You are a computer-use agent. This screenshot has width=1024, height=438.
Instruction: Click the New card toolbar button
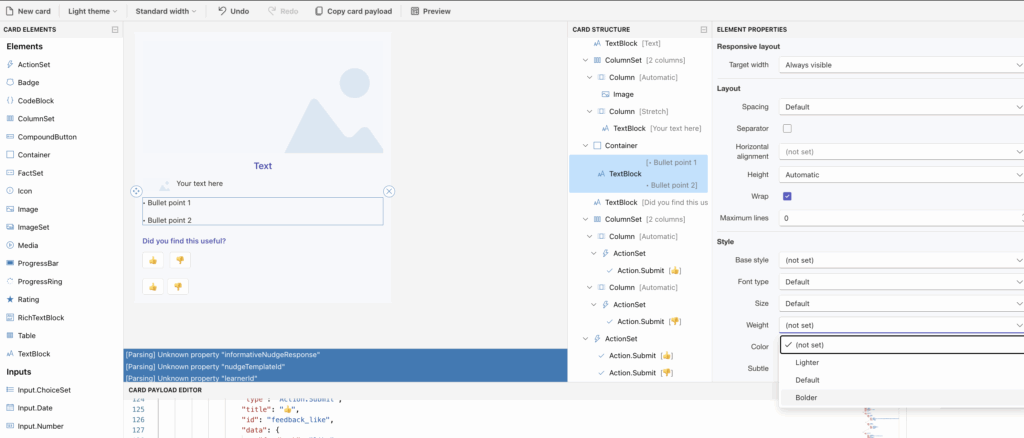tap(28, 11)
